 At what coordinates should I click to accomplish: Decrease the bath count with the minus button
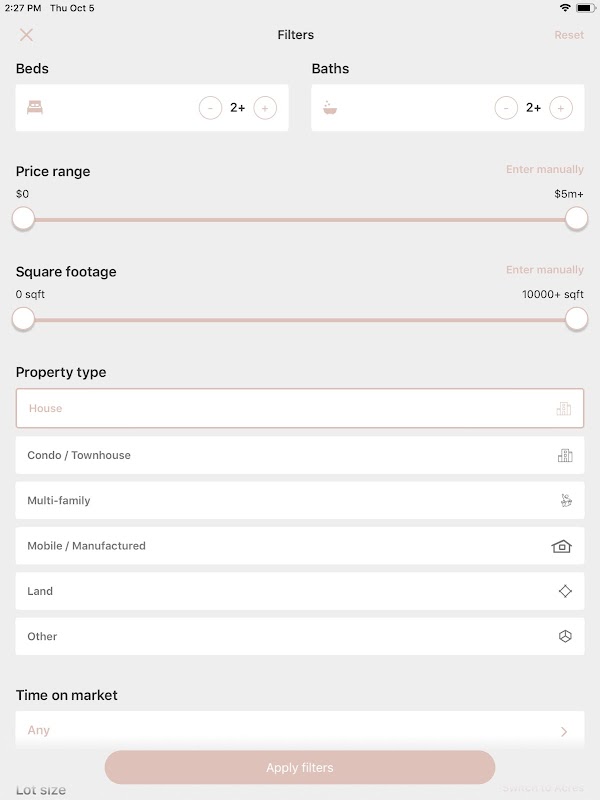click(x=506, y=108)
